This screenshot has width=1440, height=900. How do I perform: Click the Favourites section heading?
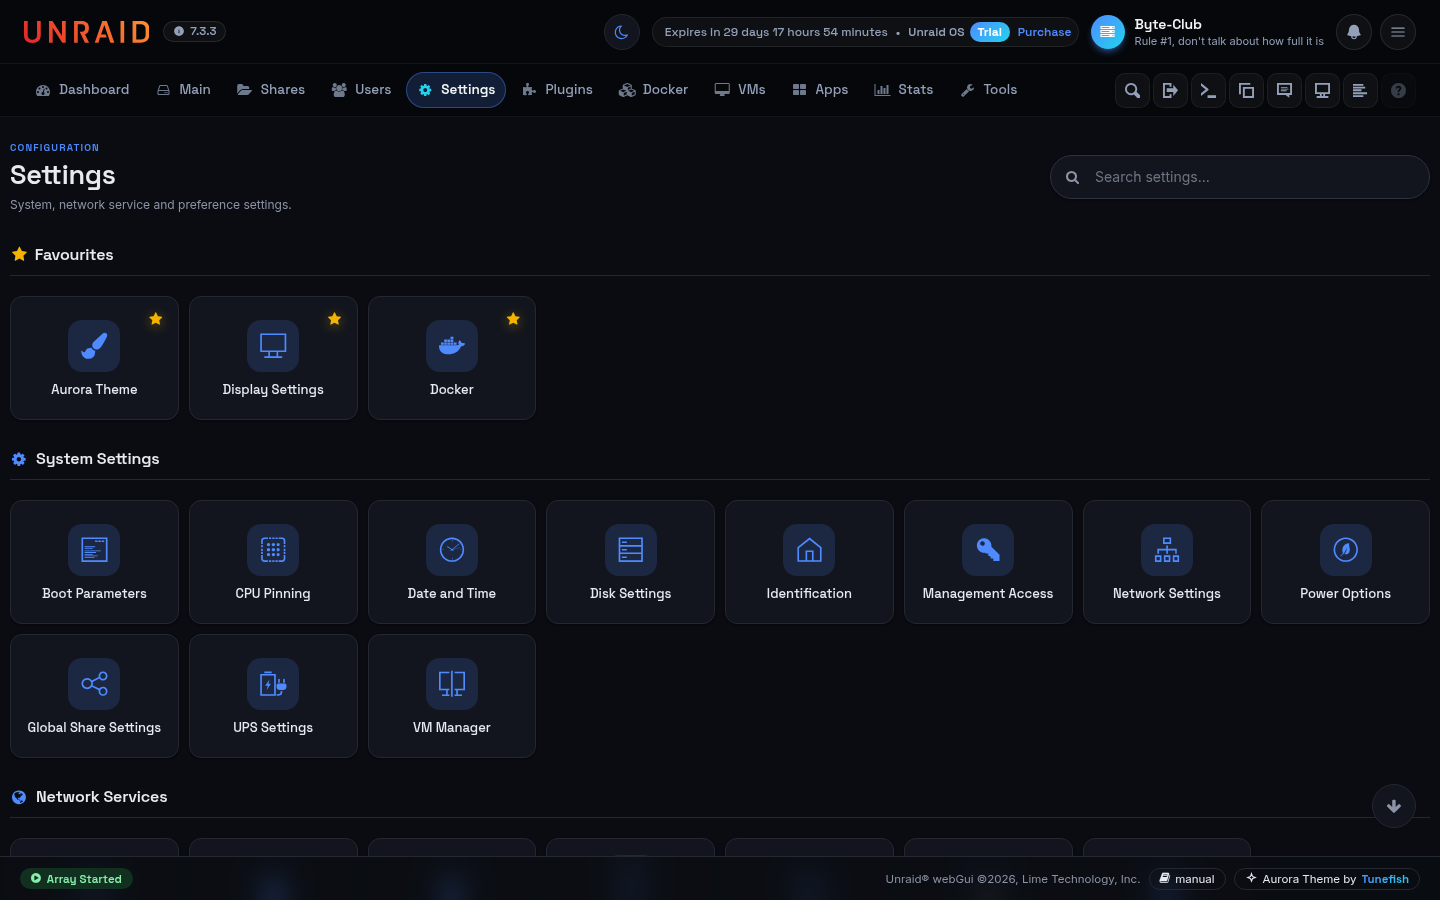(74, 255)
